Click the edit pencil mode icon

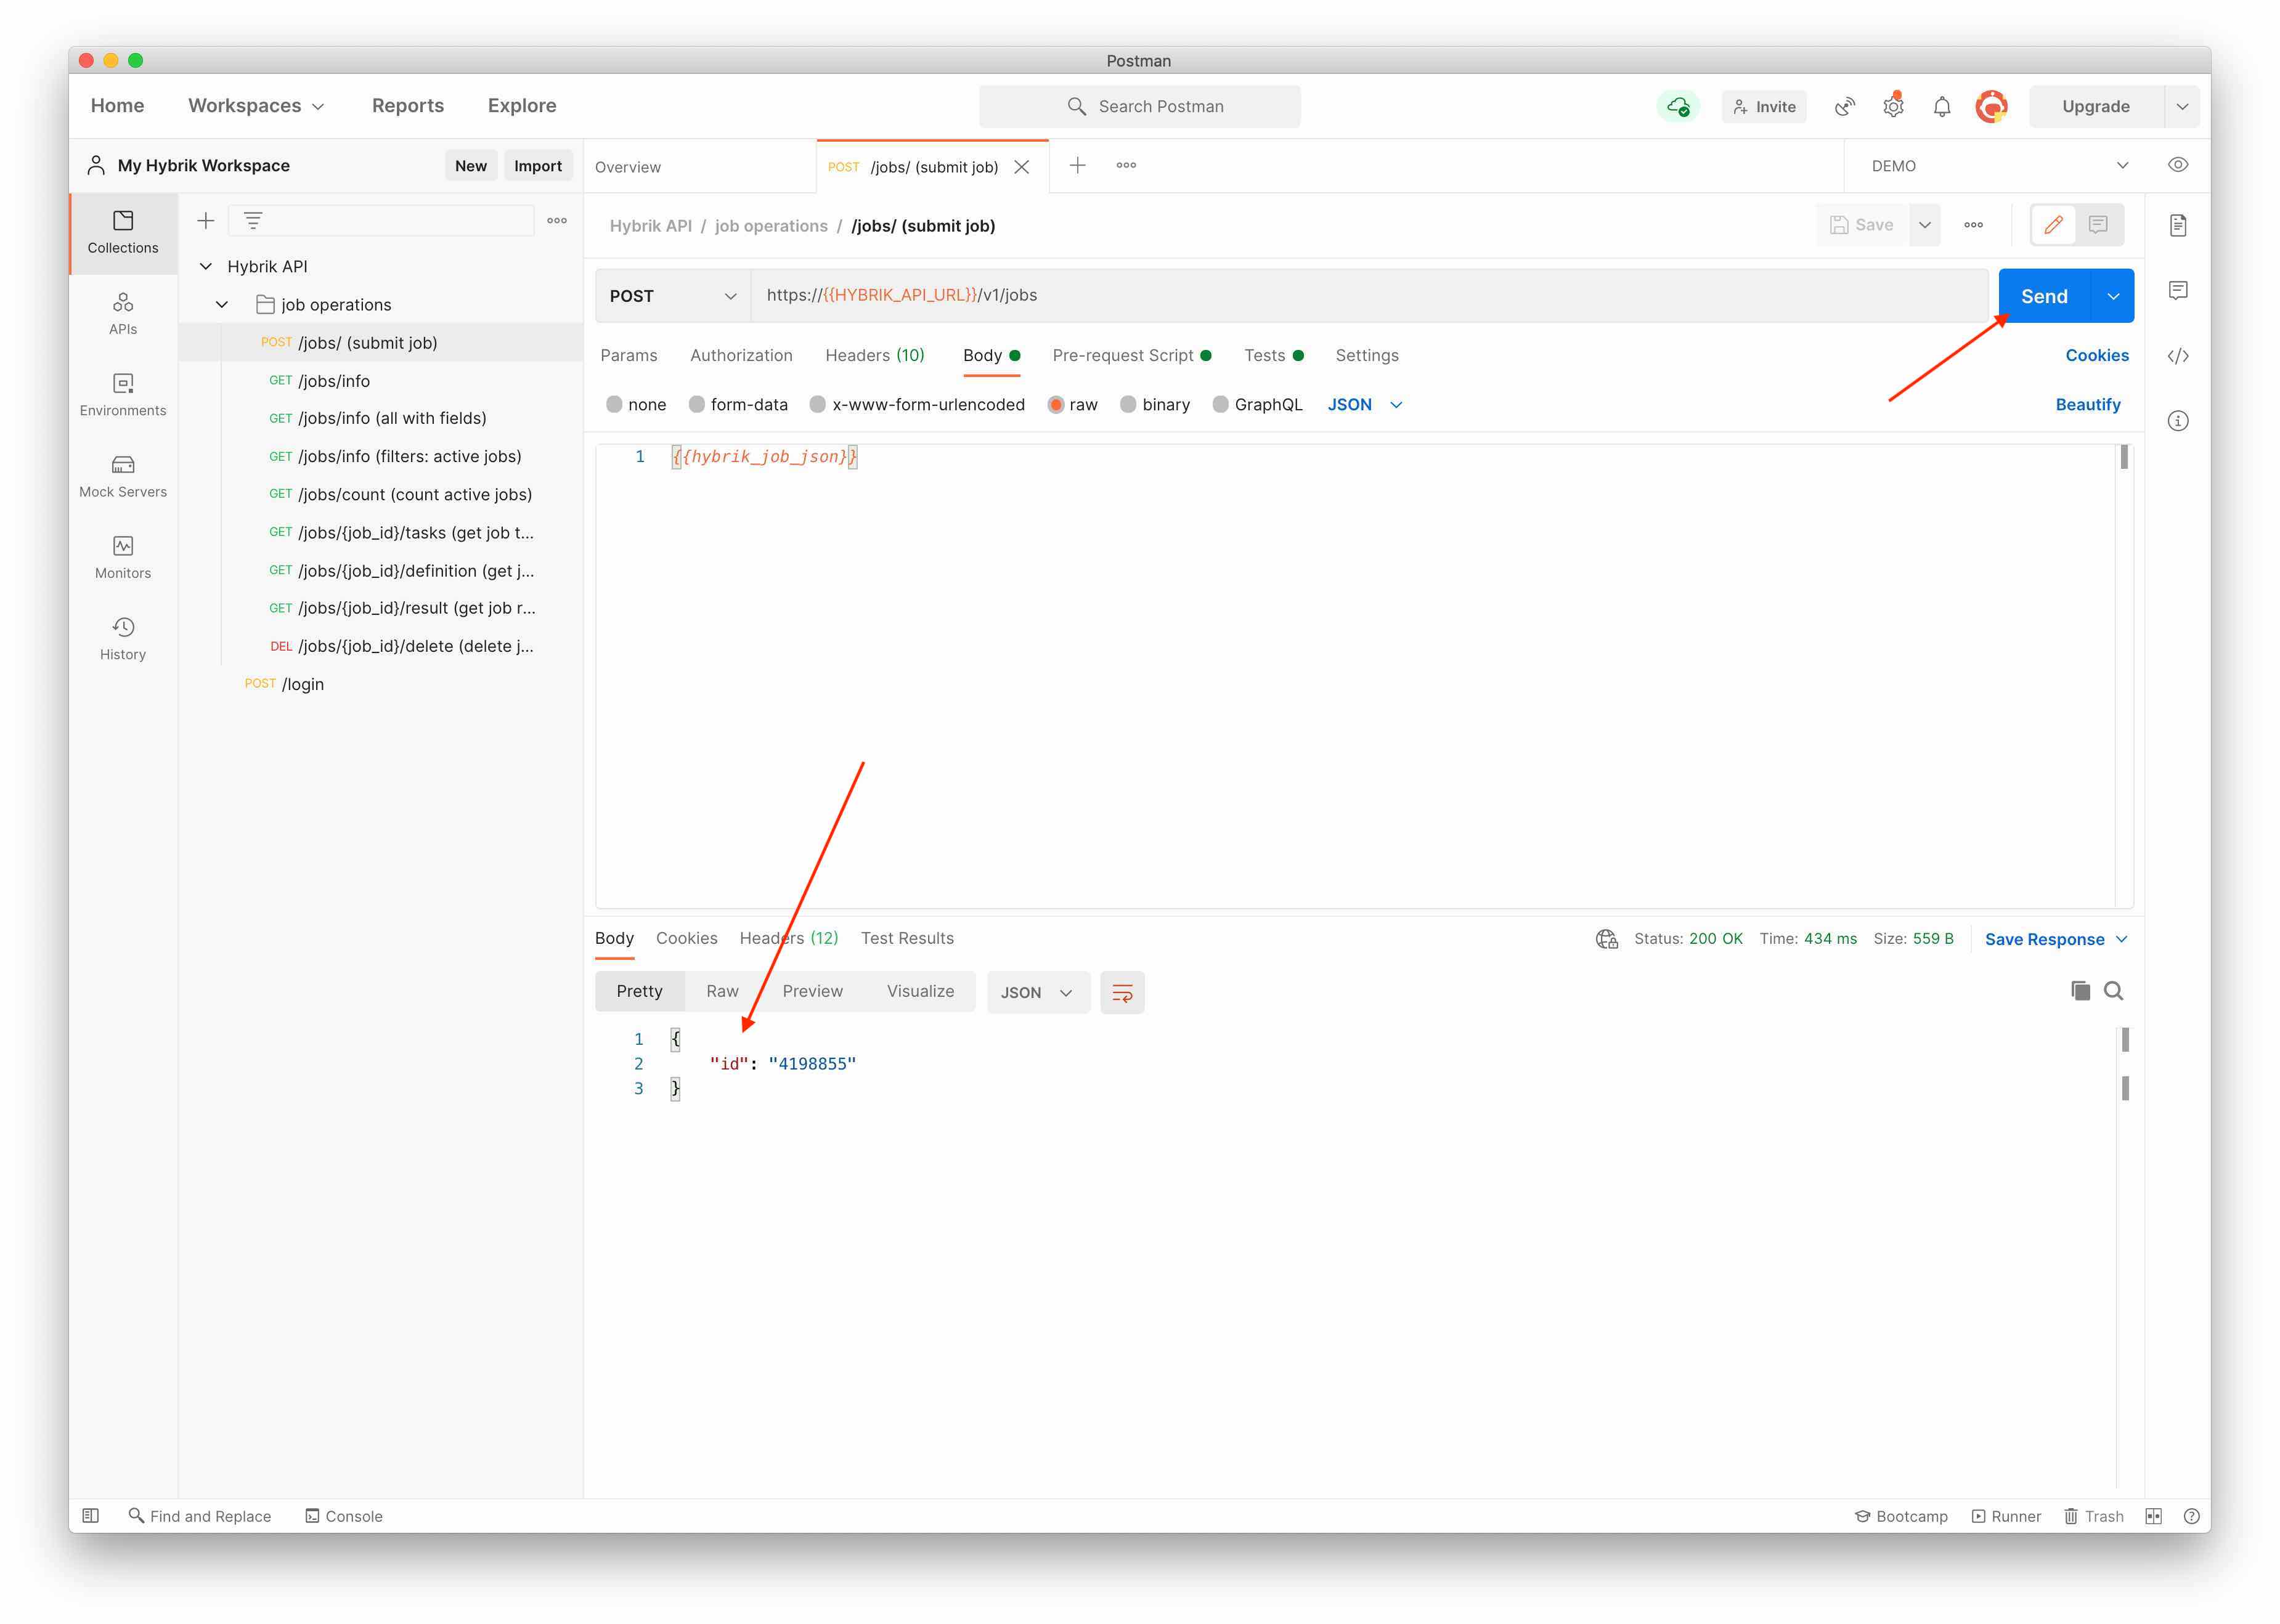coord(2054,225)
